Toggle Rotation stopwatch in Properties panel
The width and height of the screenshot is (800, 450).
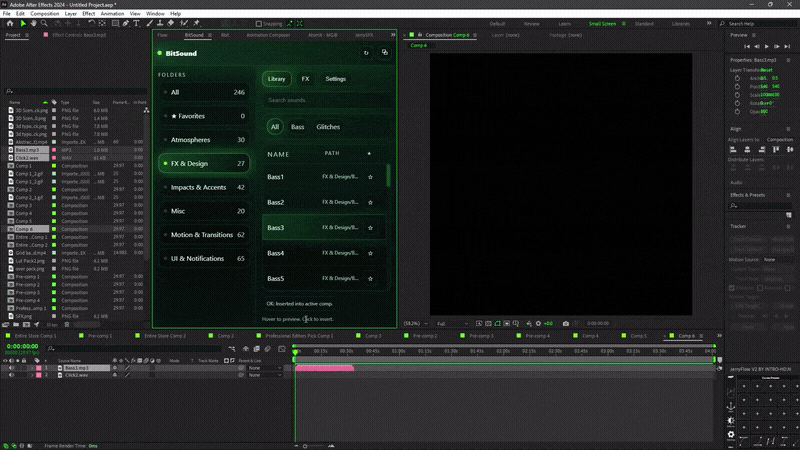(737, 103)
